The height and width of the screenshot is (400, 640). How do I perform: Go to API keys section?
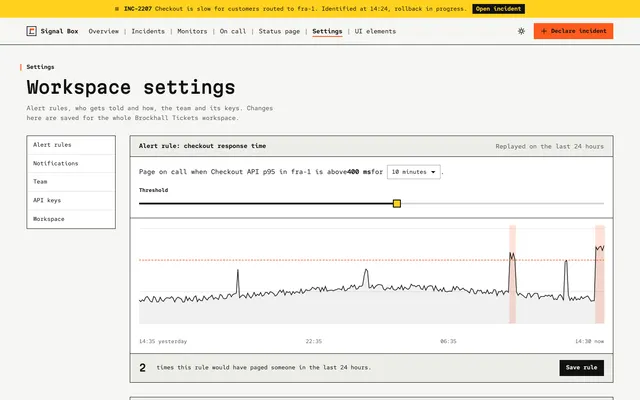[x=71, y=200]
